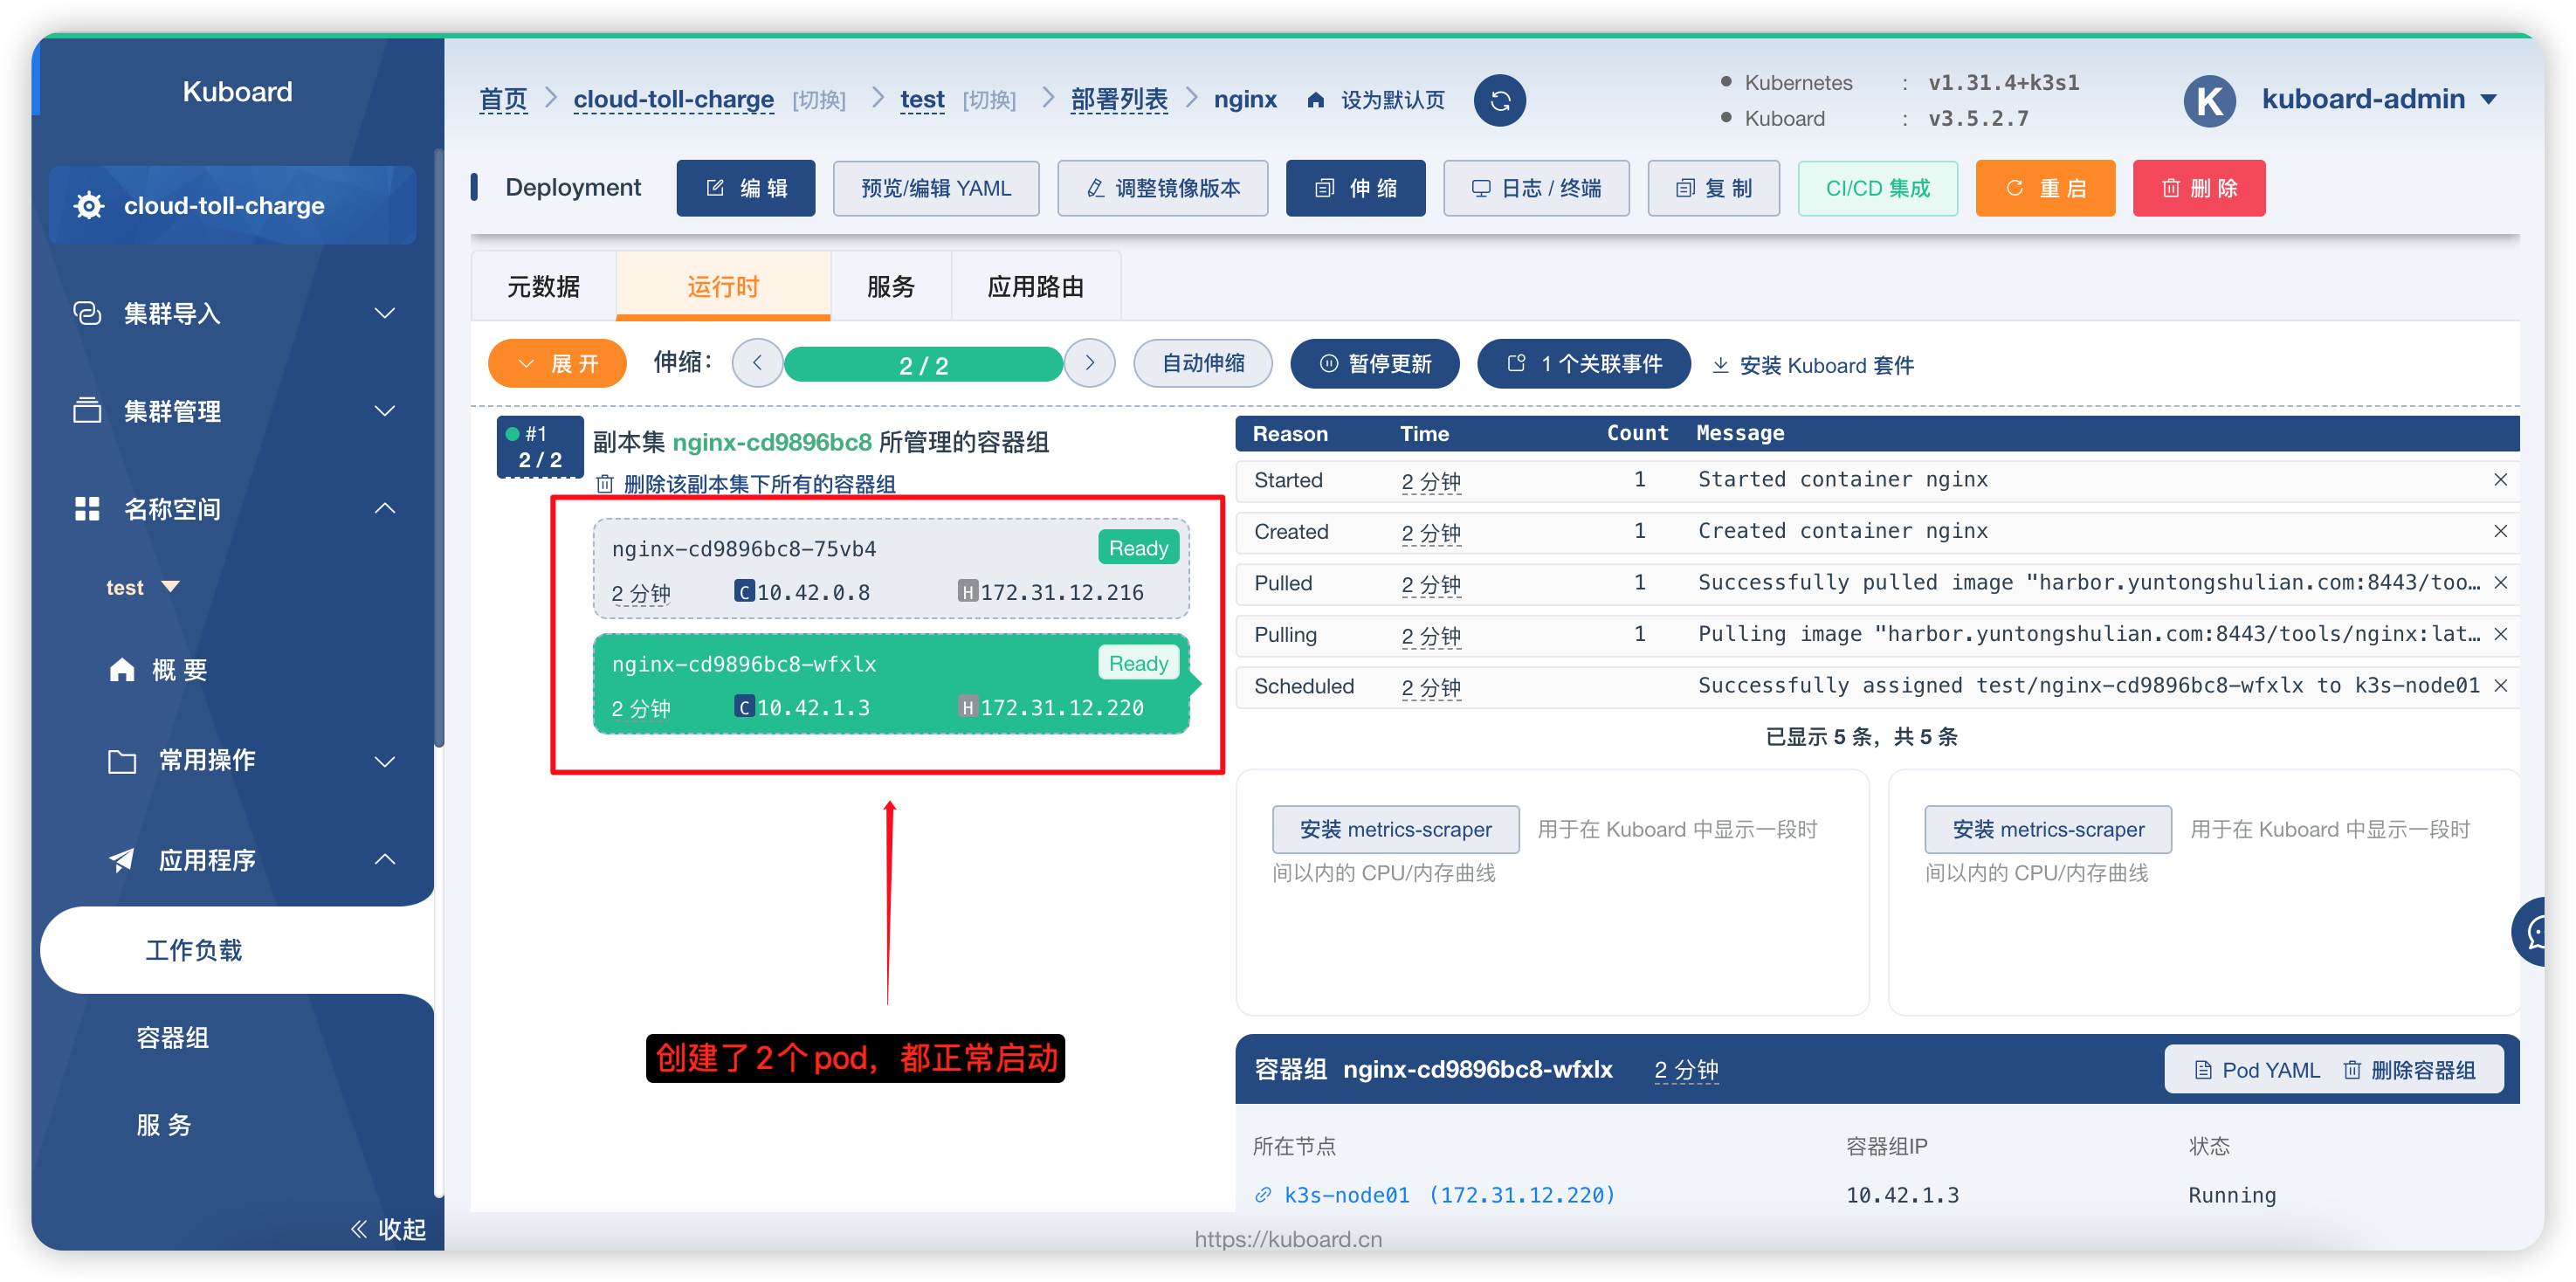Click 收起 to collapse the sidebar

coord(388,1229)
